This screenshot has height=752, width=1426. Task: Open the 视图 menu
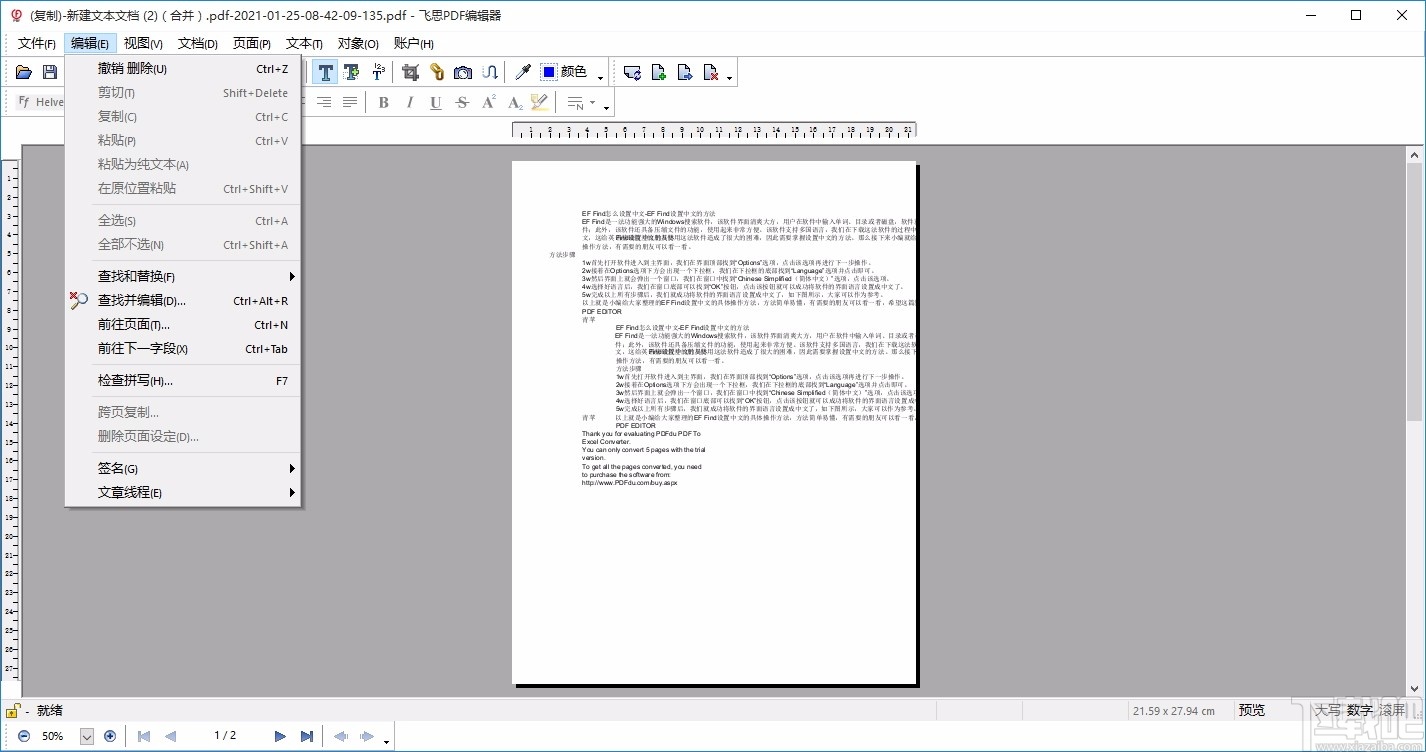click(143, 43)
